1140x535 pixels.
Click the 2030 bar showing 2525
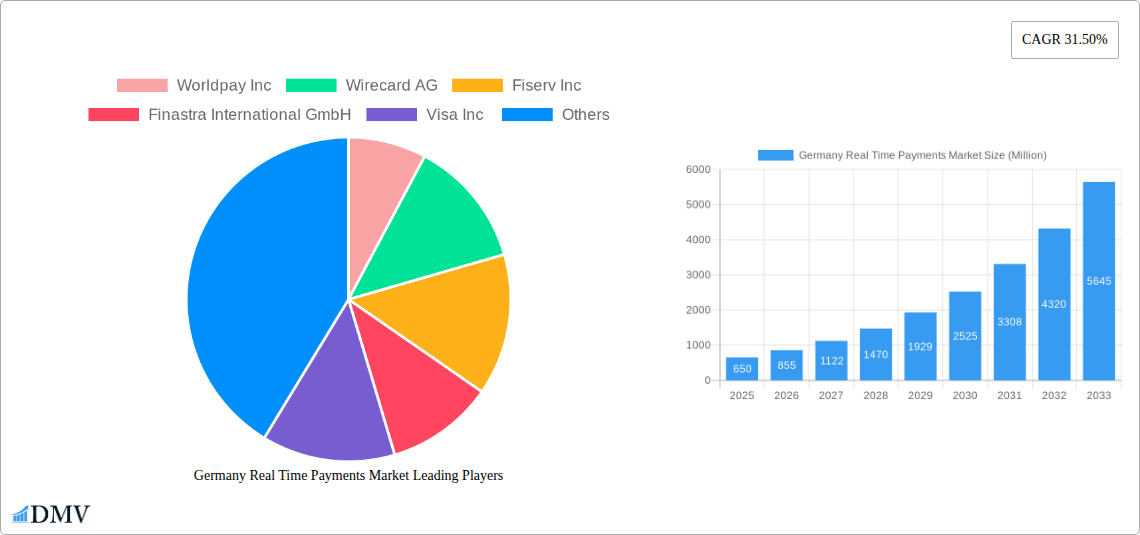click(965, 336)
